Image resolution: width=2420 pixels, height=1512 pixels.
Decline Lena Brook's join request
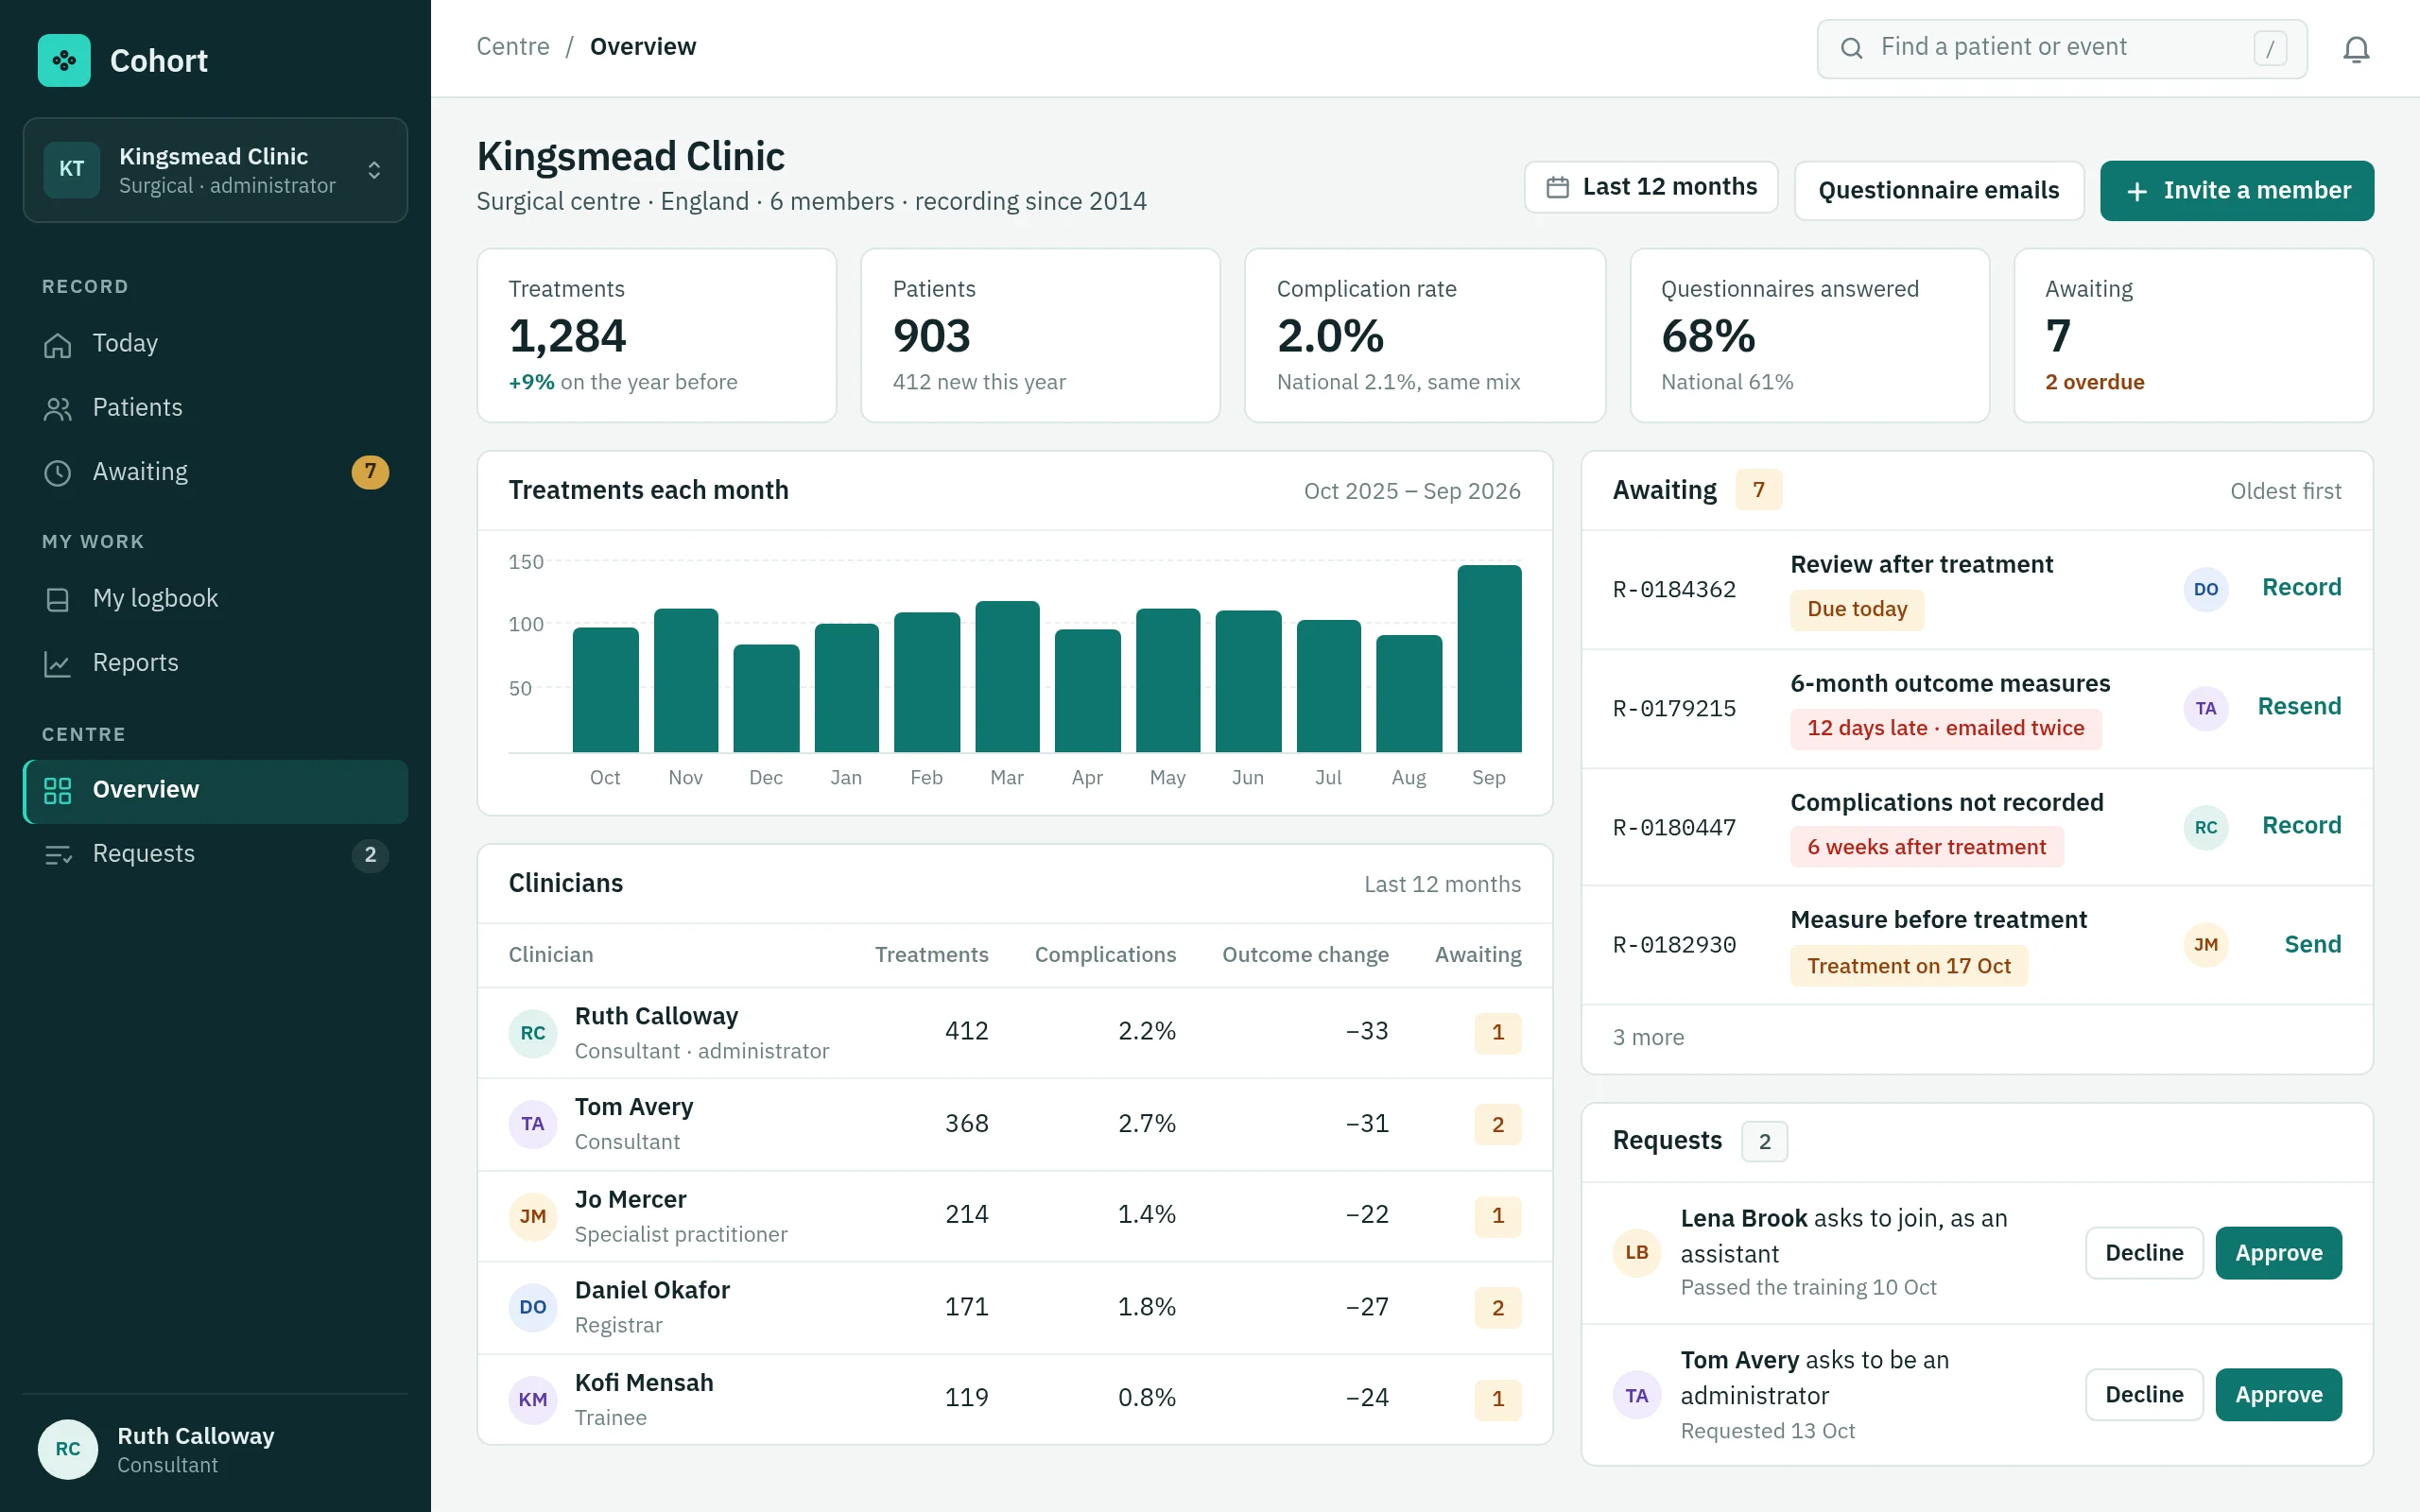coord(2144,1253)
